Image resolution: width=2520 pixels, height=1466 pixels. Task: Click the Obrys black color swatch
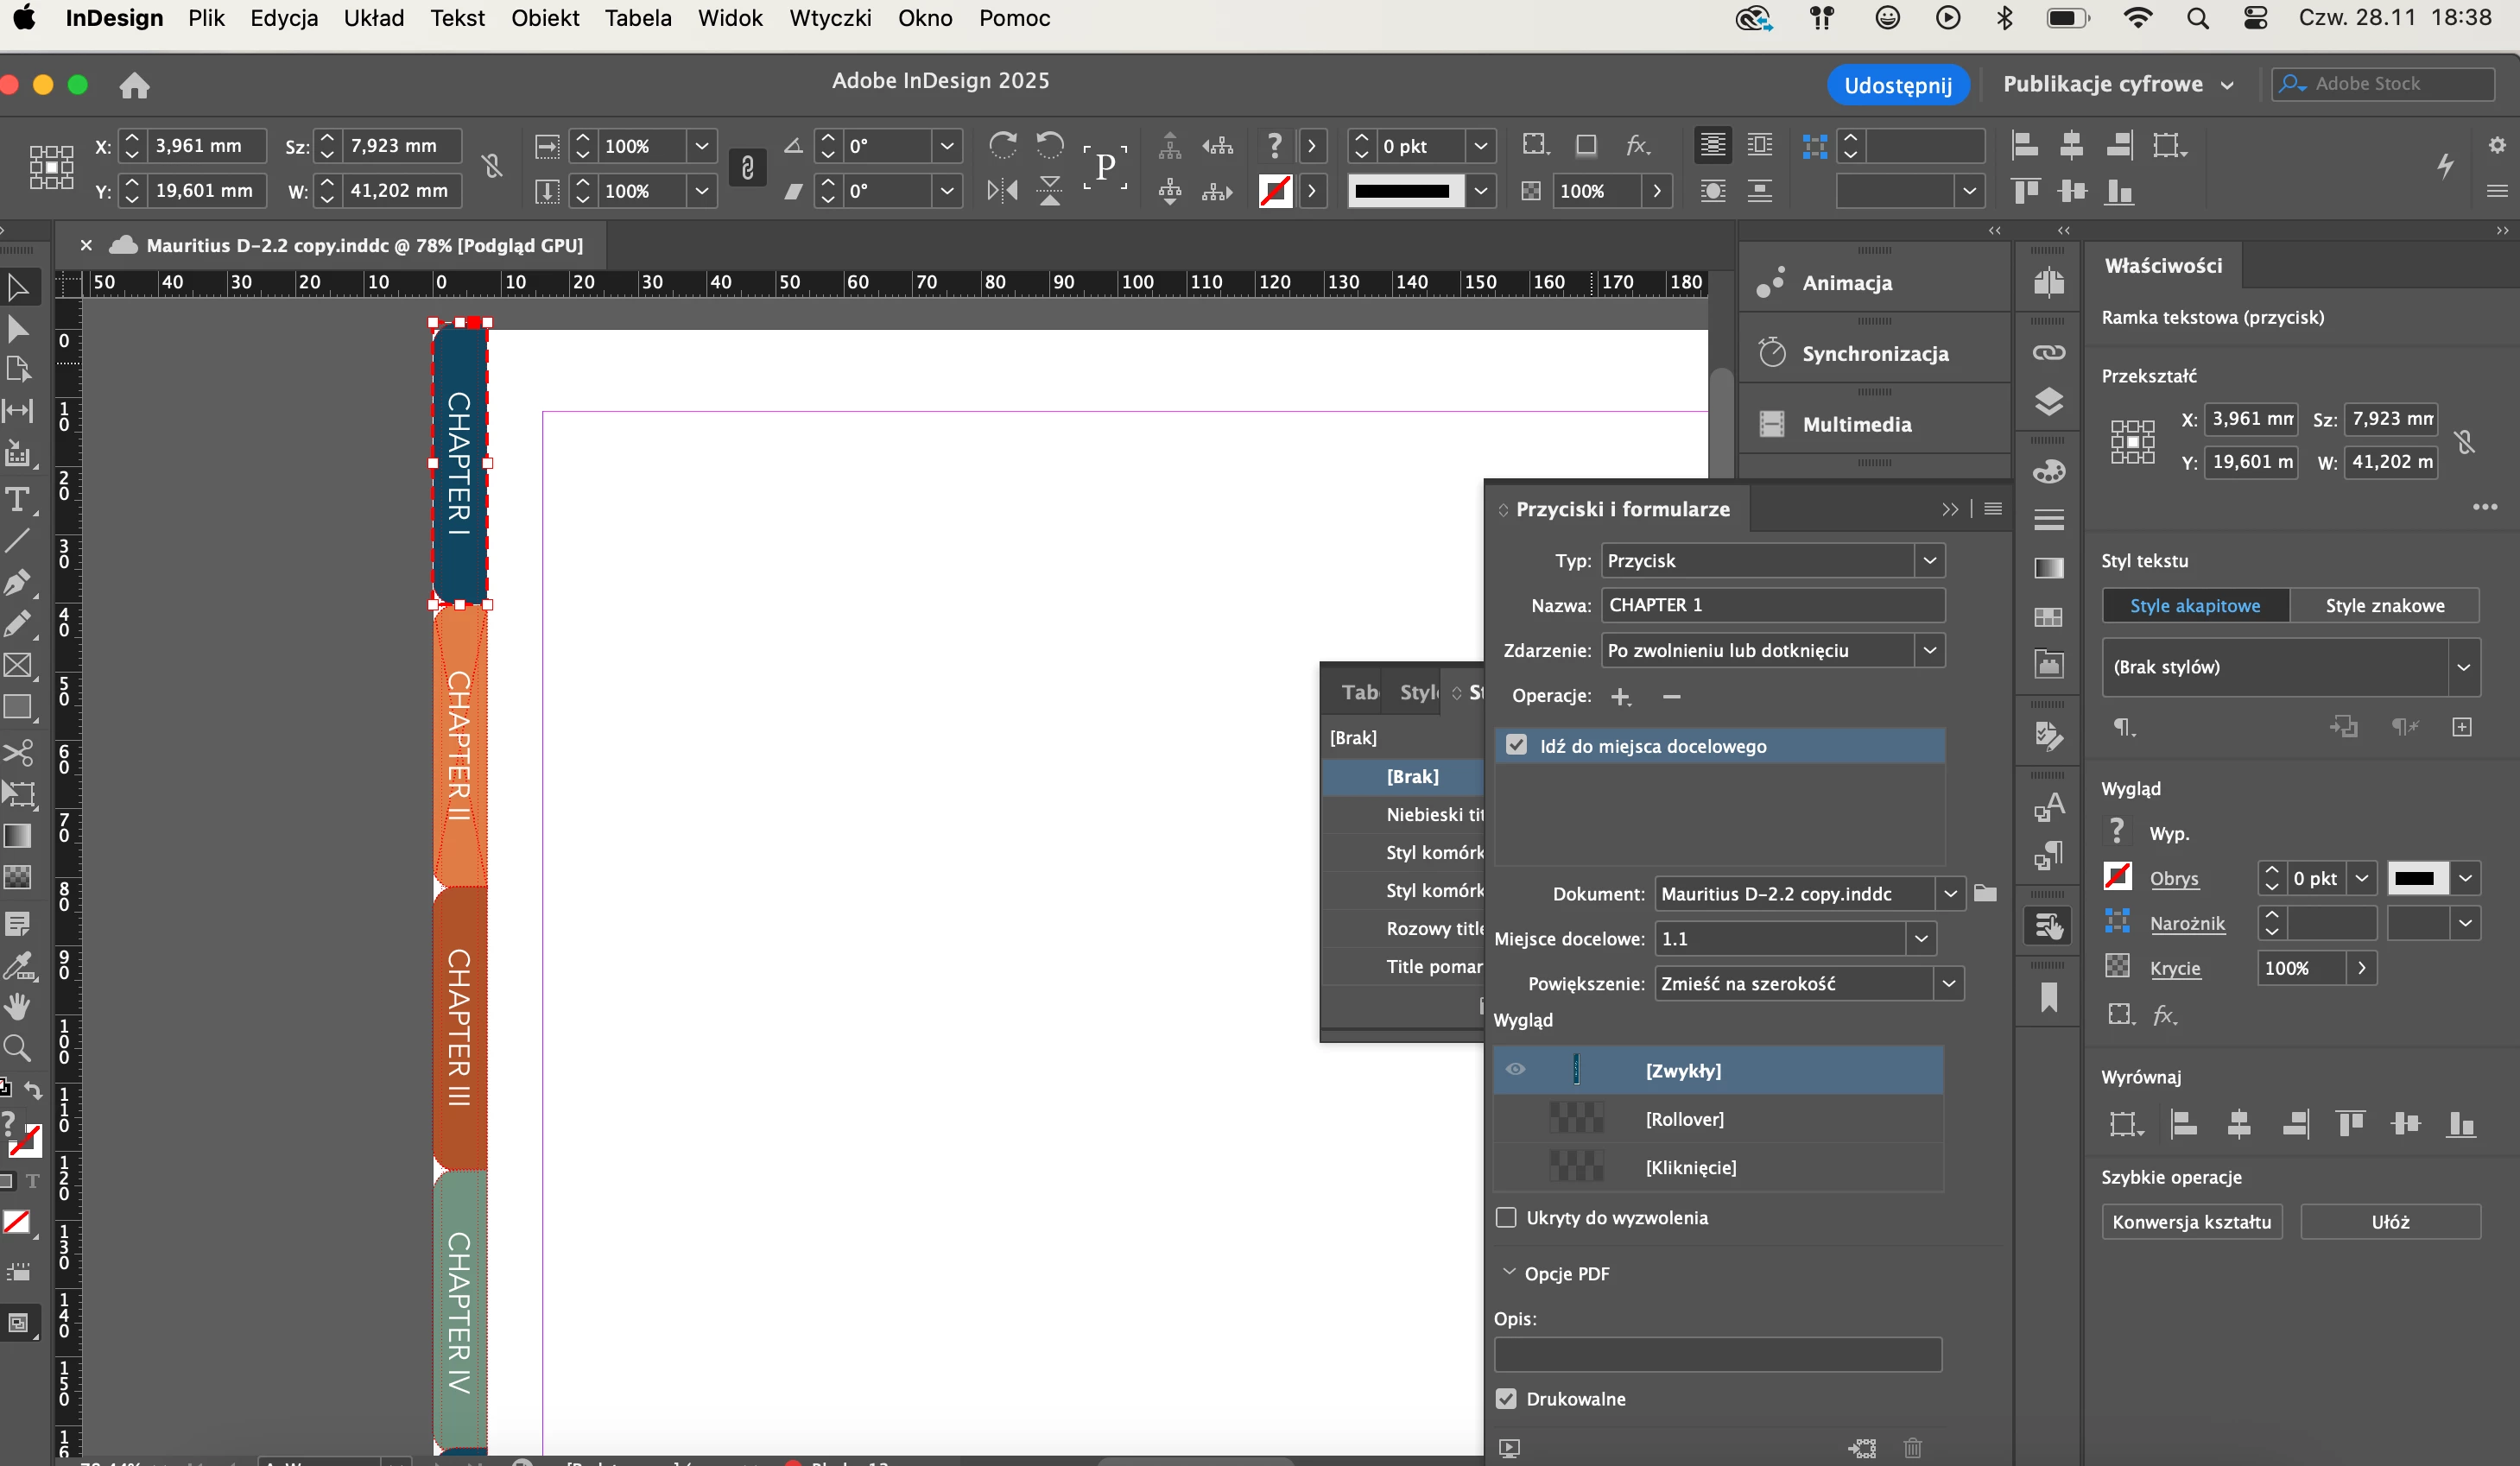point(2416,878)
